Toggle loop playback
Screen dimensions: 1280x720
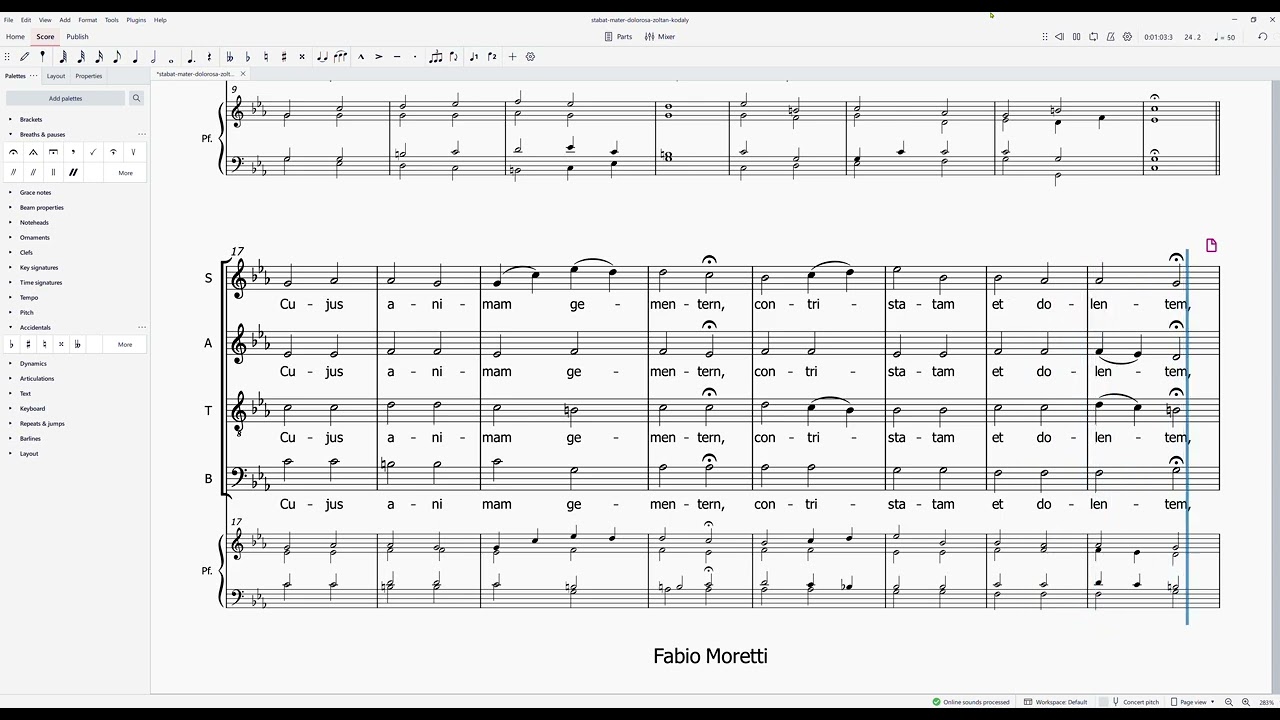(1093, 37)
